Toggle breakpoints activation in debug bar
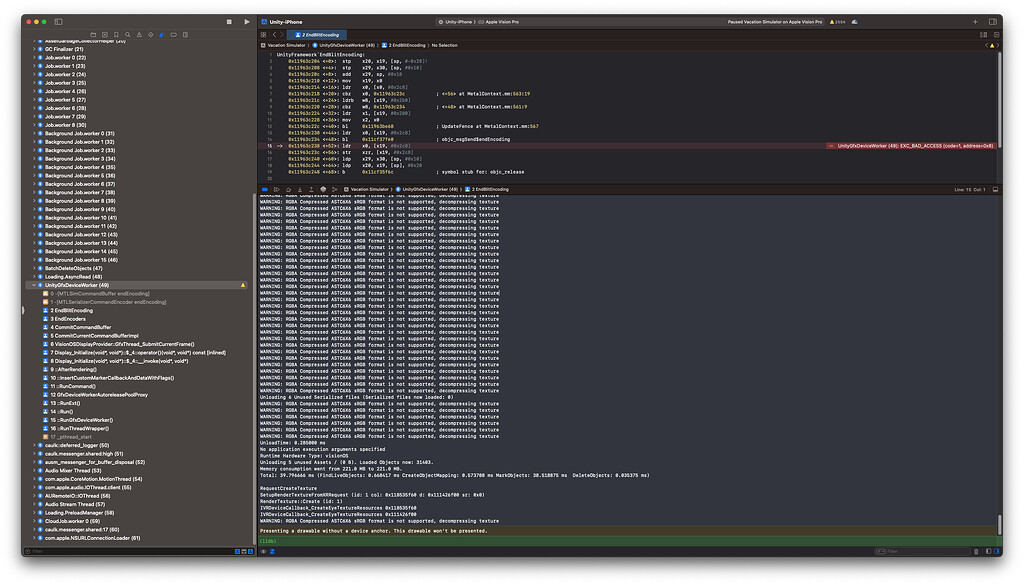Image resolution: width=1024 pixels, height=585 pixels. click(x=264, y=188)
